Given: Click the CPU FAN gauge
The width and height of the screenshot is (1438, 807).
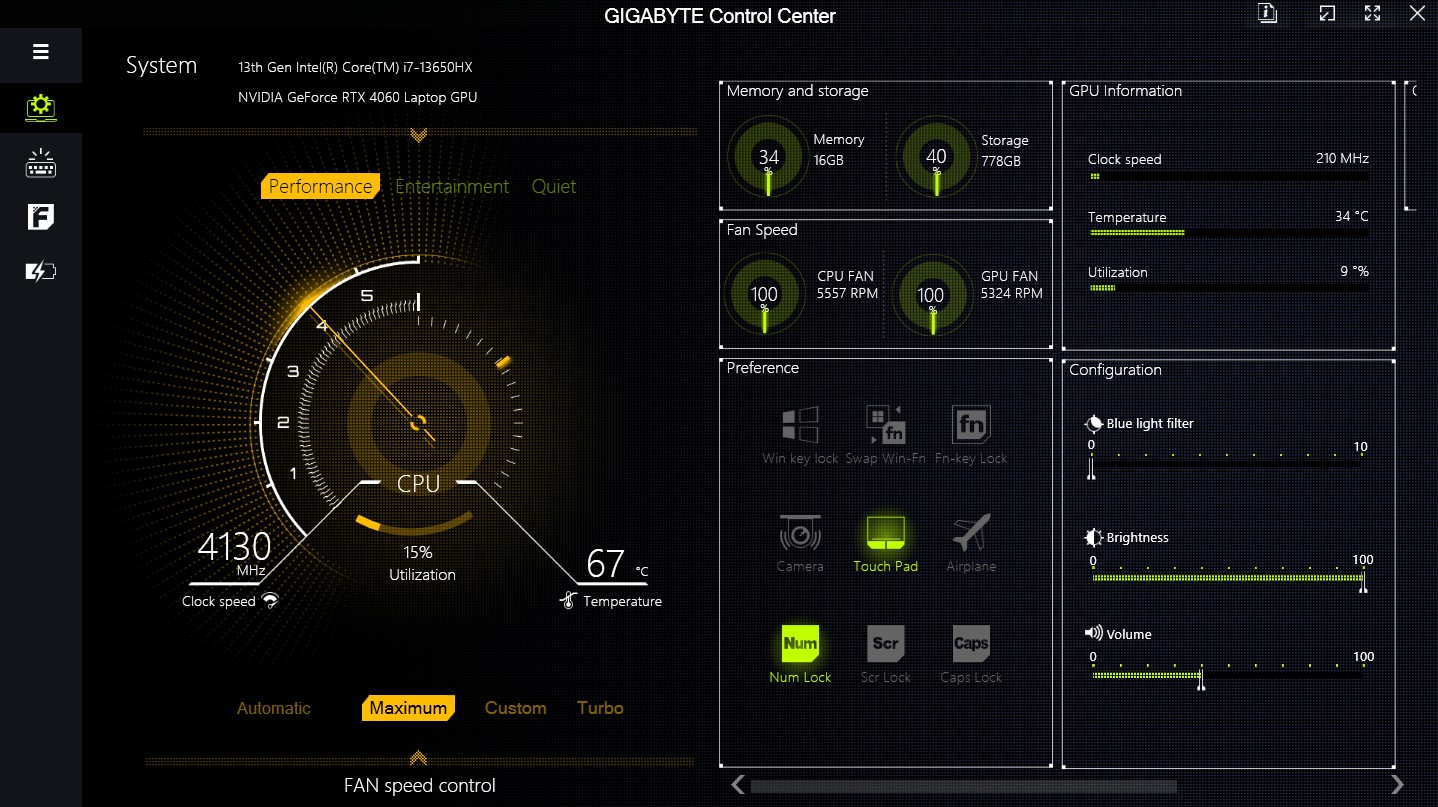Looking at the screenshot, I should [764, 294].
